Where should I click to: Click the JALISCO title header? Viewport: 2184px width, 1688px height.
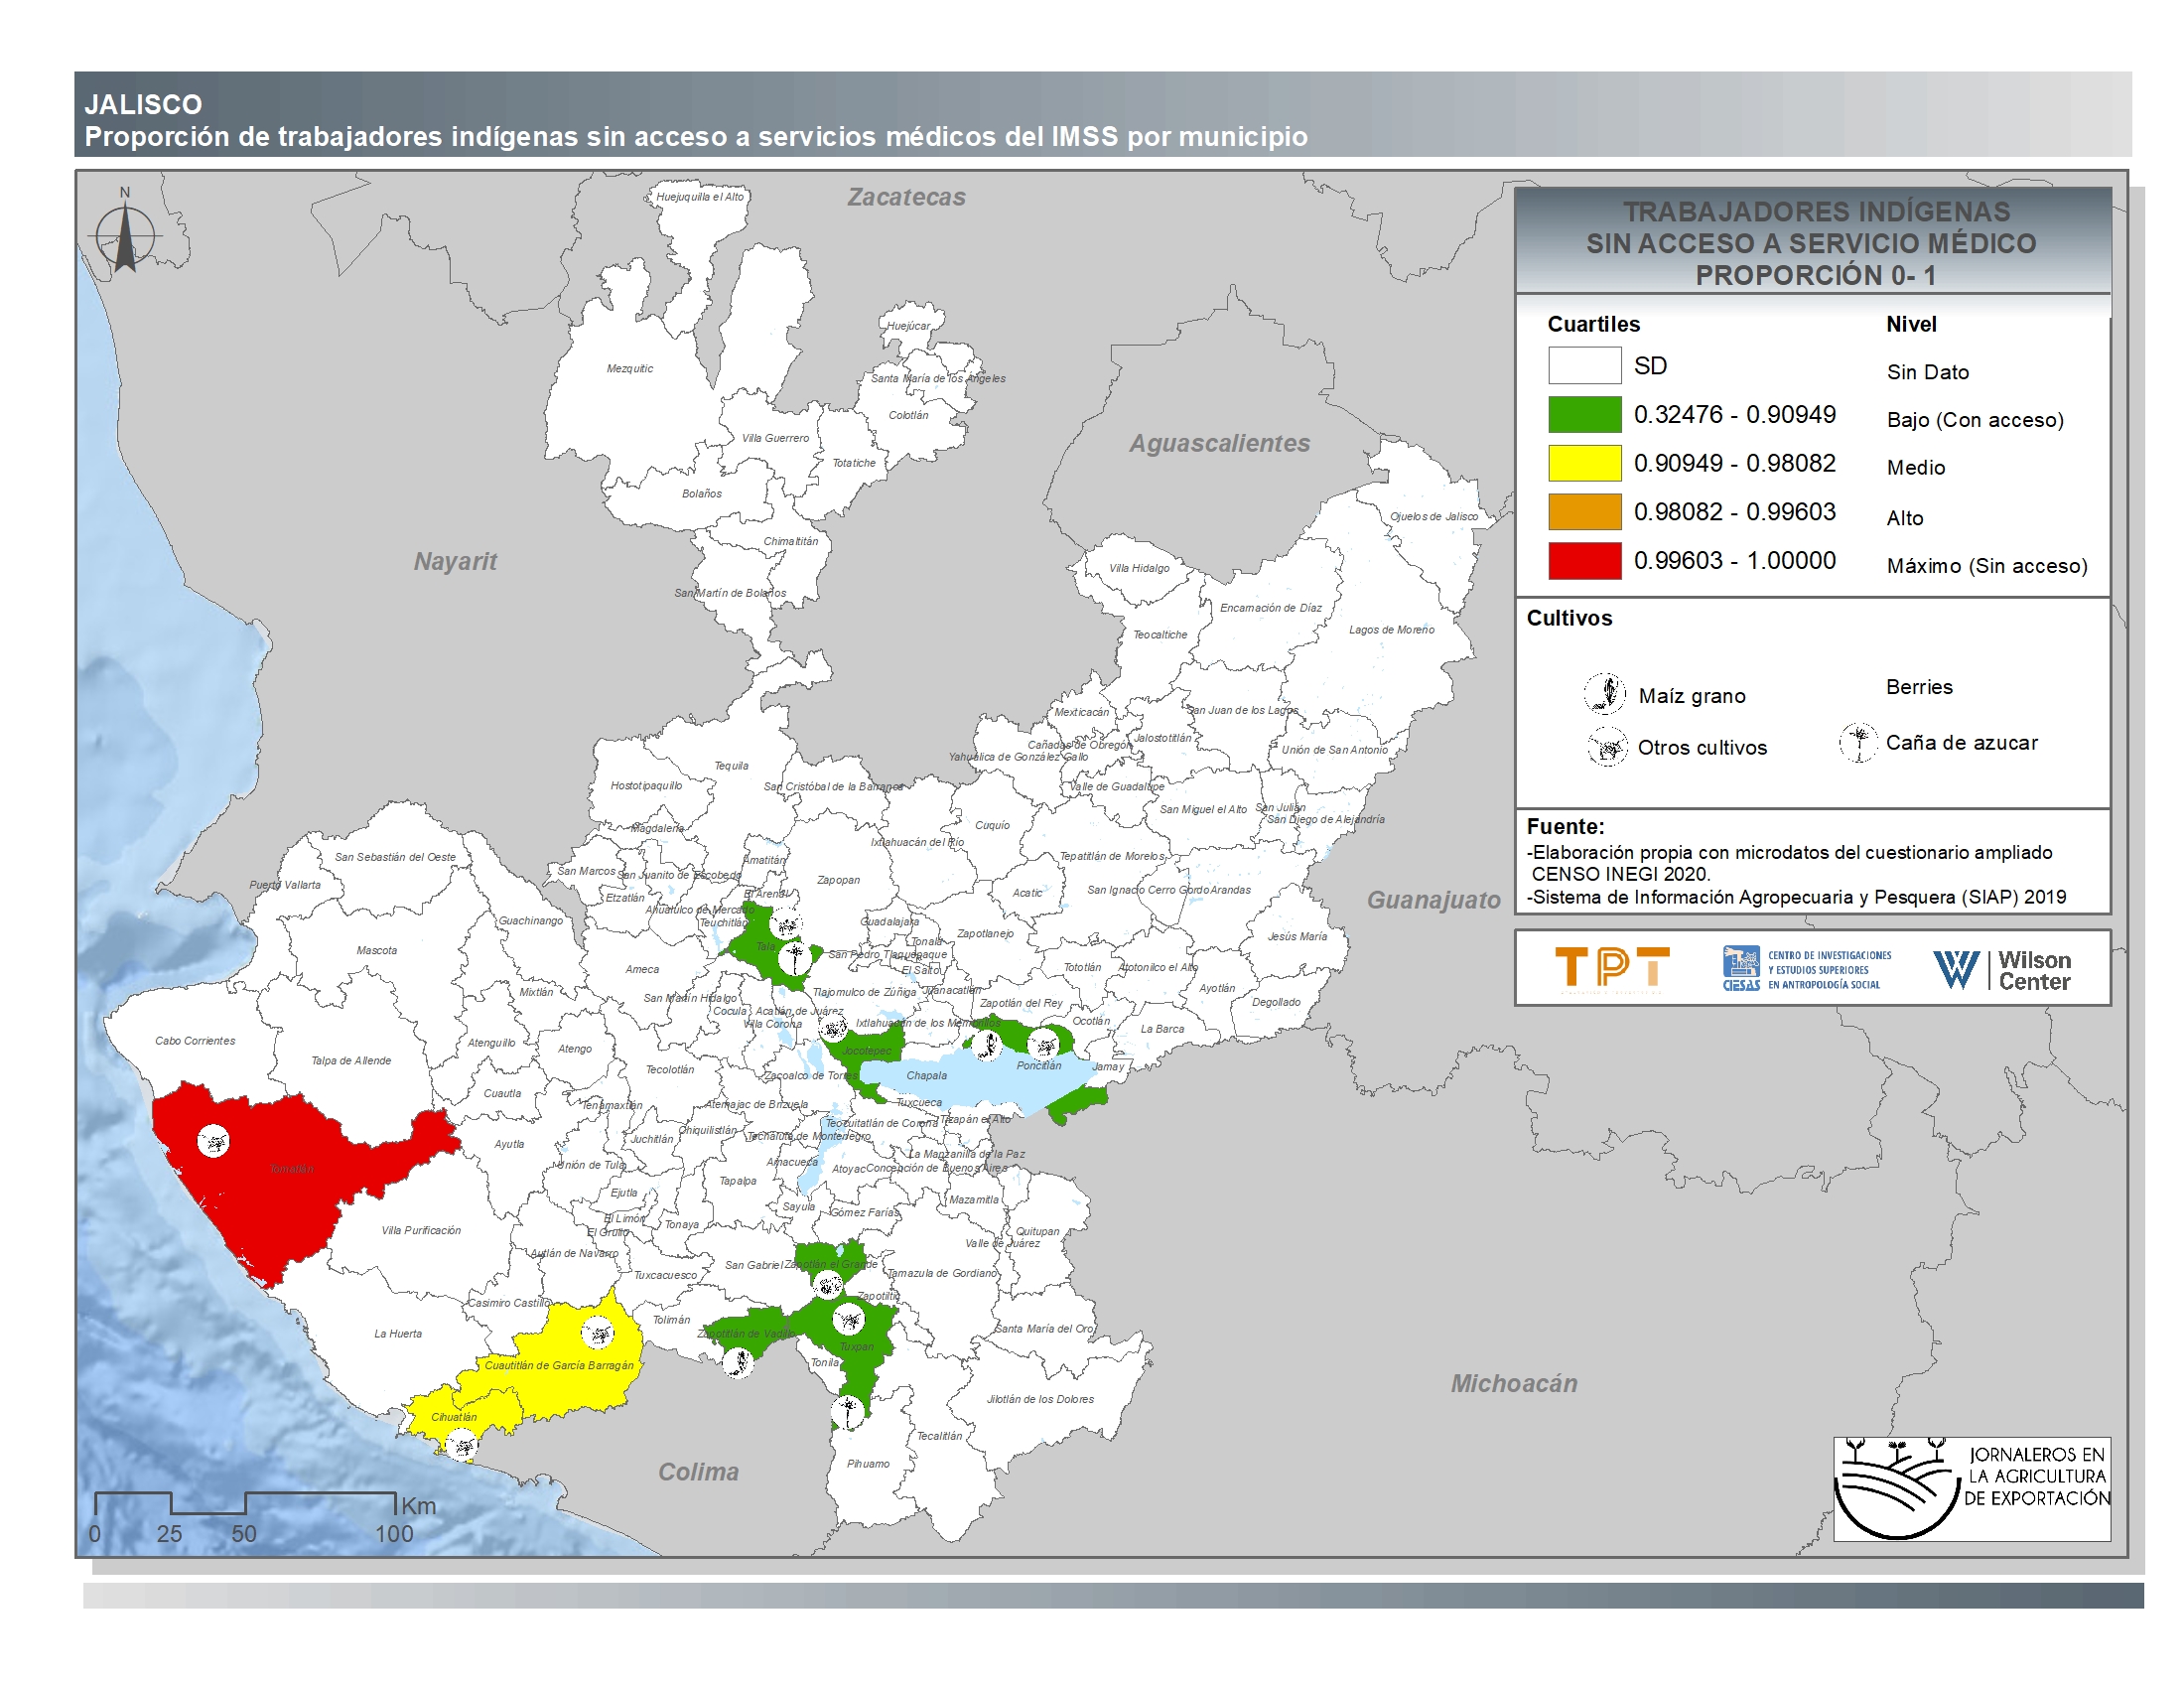(x=143, y=104)
